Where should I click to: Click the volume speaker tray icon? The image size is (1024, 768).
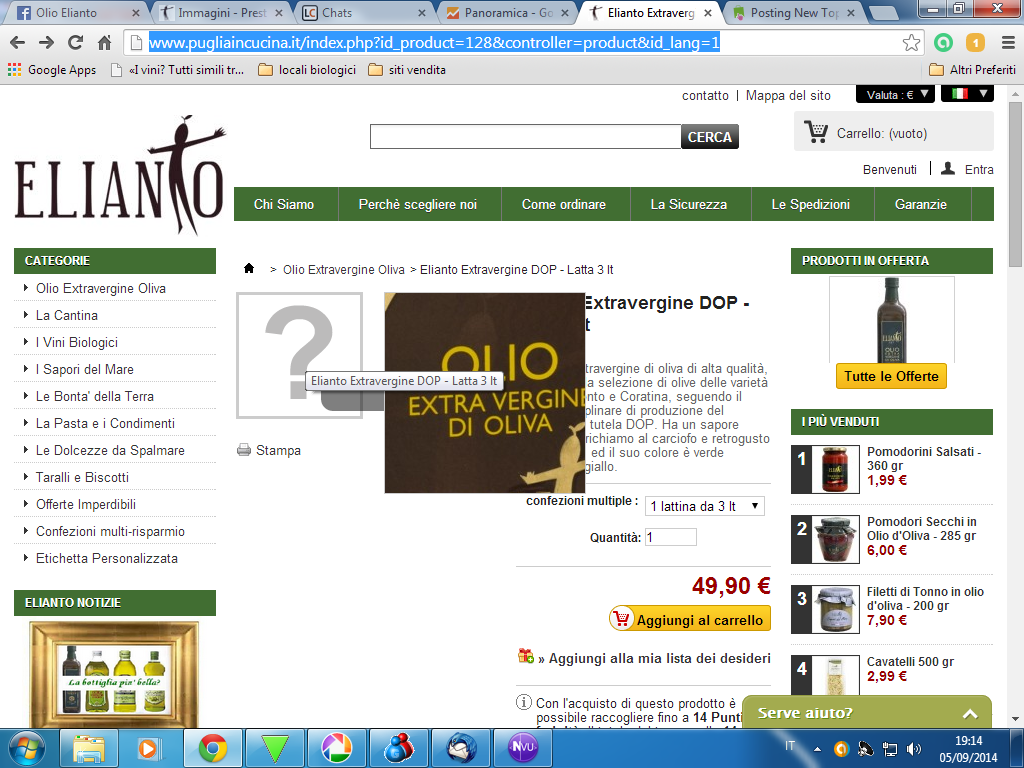pyautogui.click(x=914, y=748)
